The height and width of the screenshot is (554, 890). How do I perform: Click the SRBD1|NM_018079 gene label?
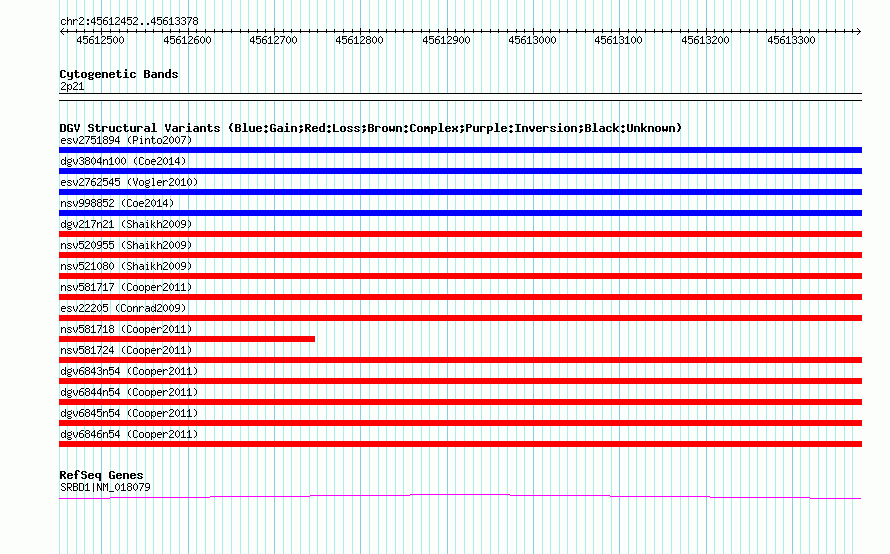(105, 487)
